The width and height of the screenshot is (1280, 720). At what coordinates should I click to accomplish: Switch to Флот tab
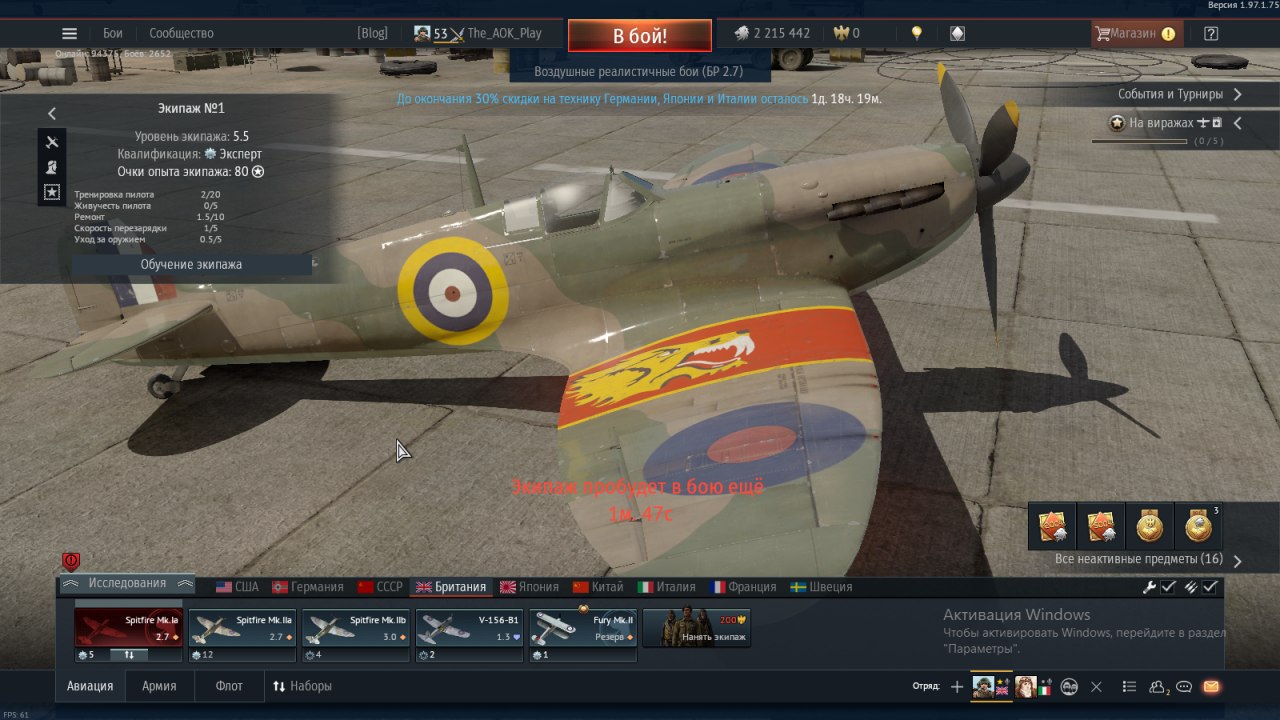pyautogui.click(x=229, y=686)
